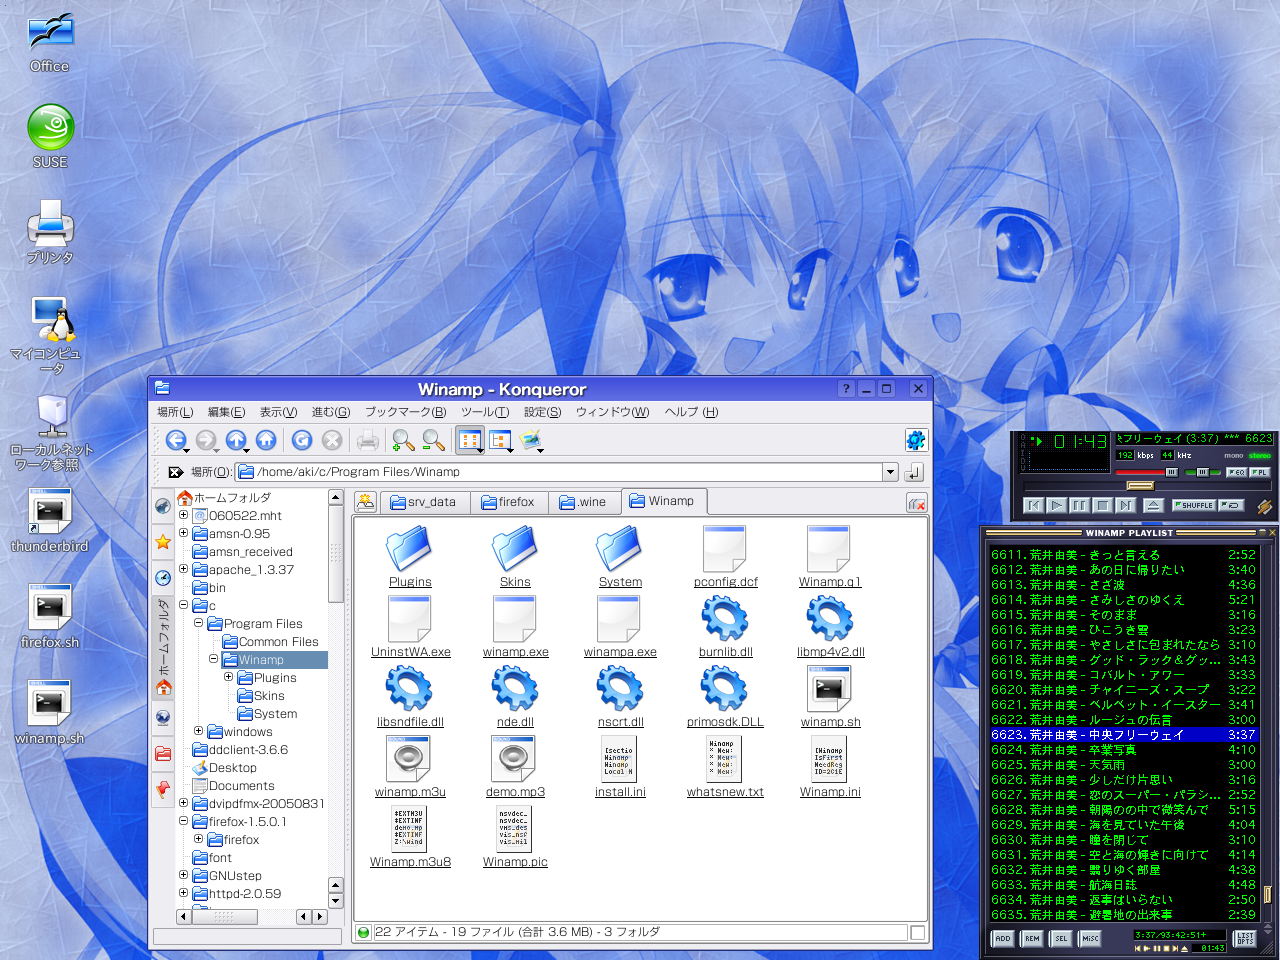Print the current view with the printer icon
The width and height of the screenshot is (1280, 960).
coord(368,440)
